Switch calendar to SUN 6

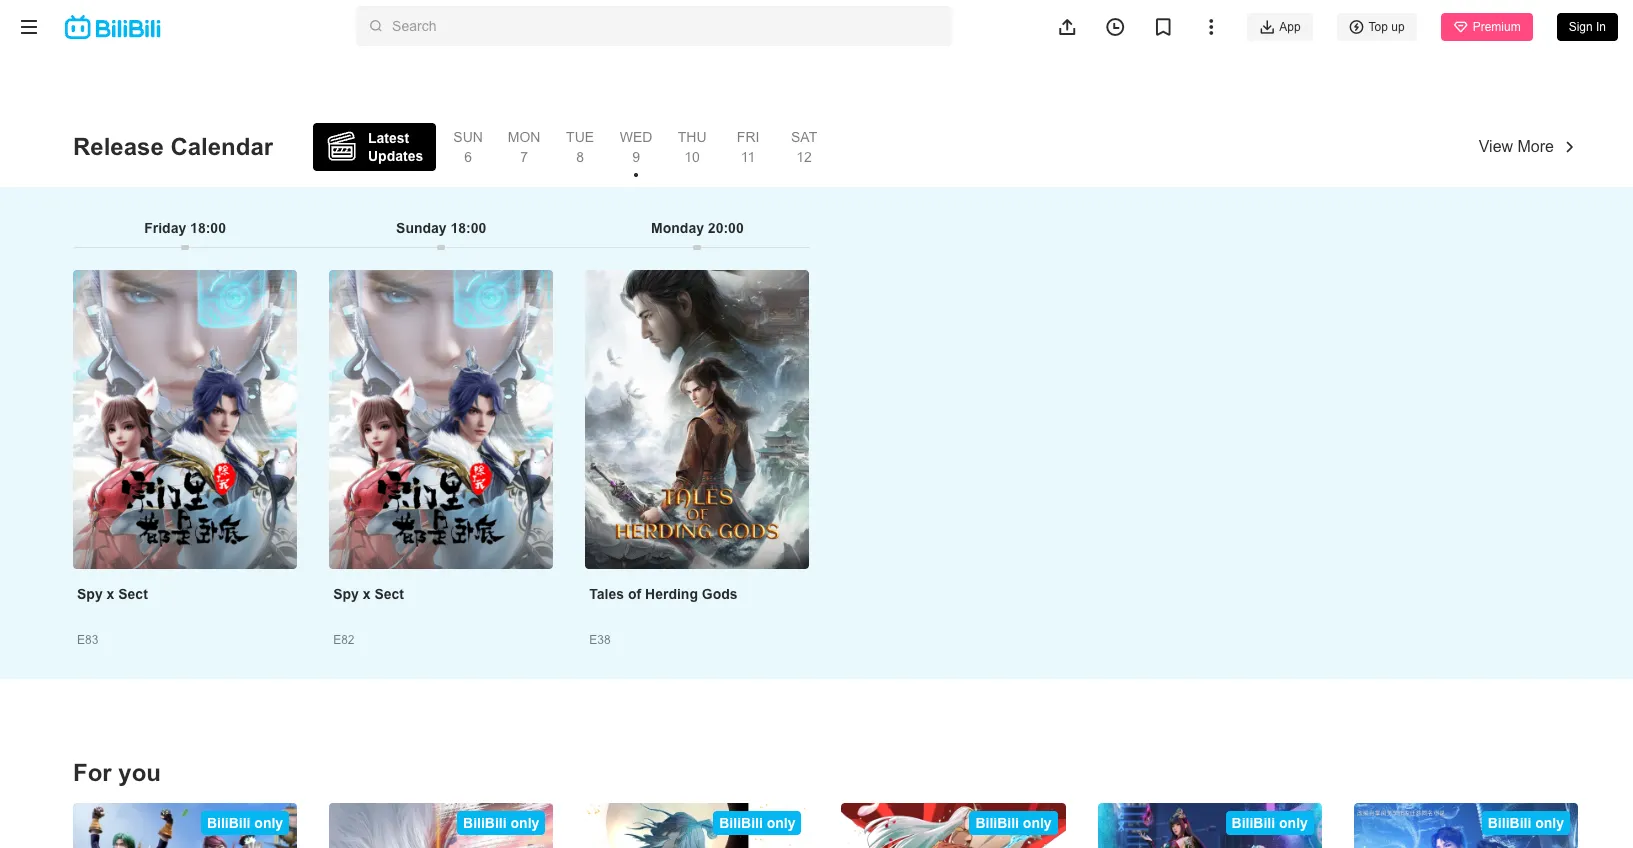(x=468, y=147)
